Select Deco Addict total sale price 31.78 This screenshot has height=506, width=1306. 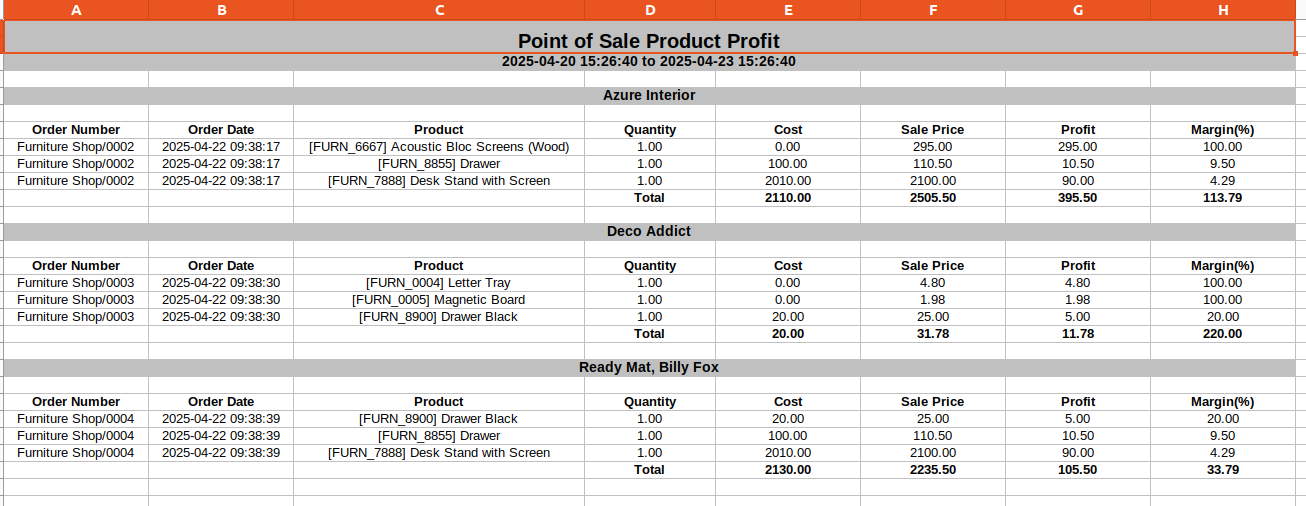click(933, 334)
